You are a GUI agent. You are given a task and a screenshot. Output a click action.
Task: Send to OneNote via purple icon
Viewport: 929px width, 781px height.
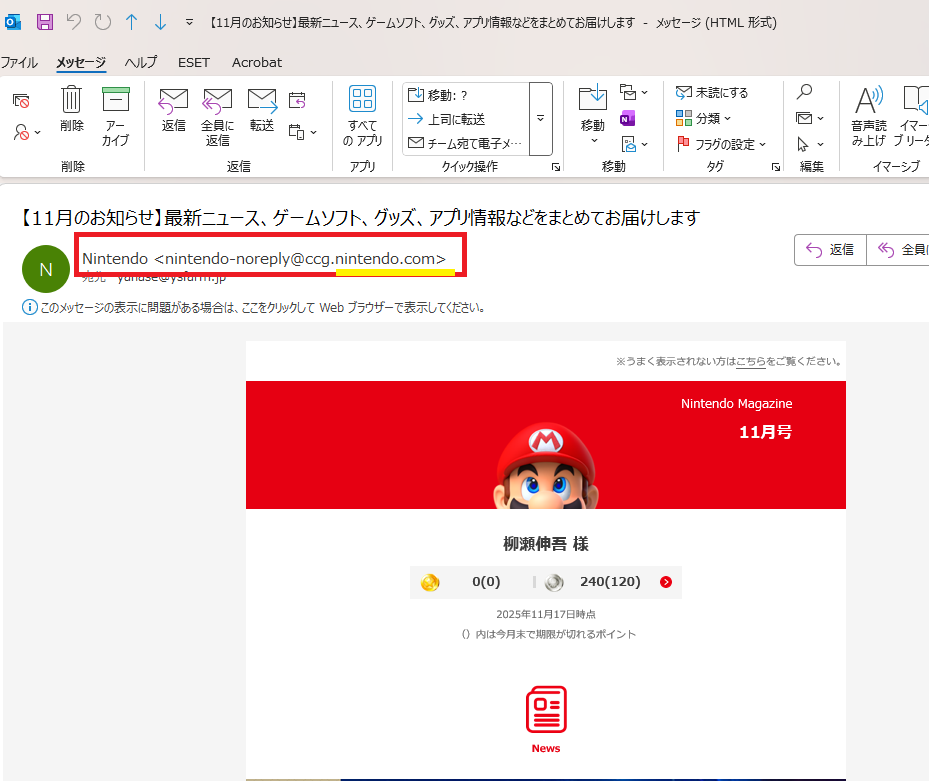[x=628, y=119]
